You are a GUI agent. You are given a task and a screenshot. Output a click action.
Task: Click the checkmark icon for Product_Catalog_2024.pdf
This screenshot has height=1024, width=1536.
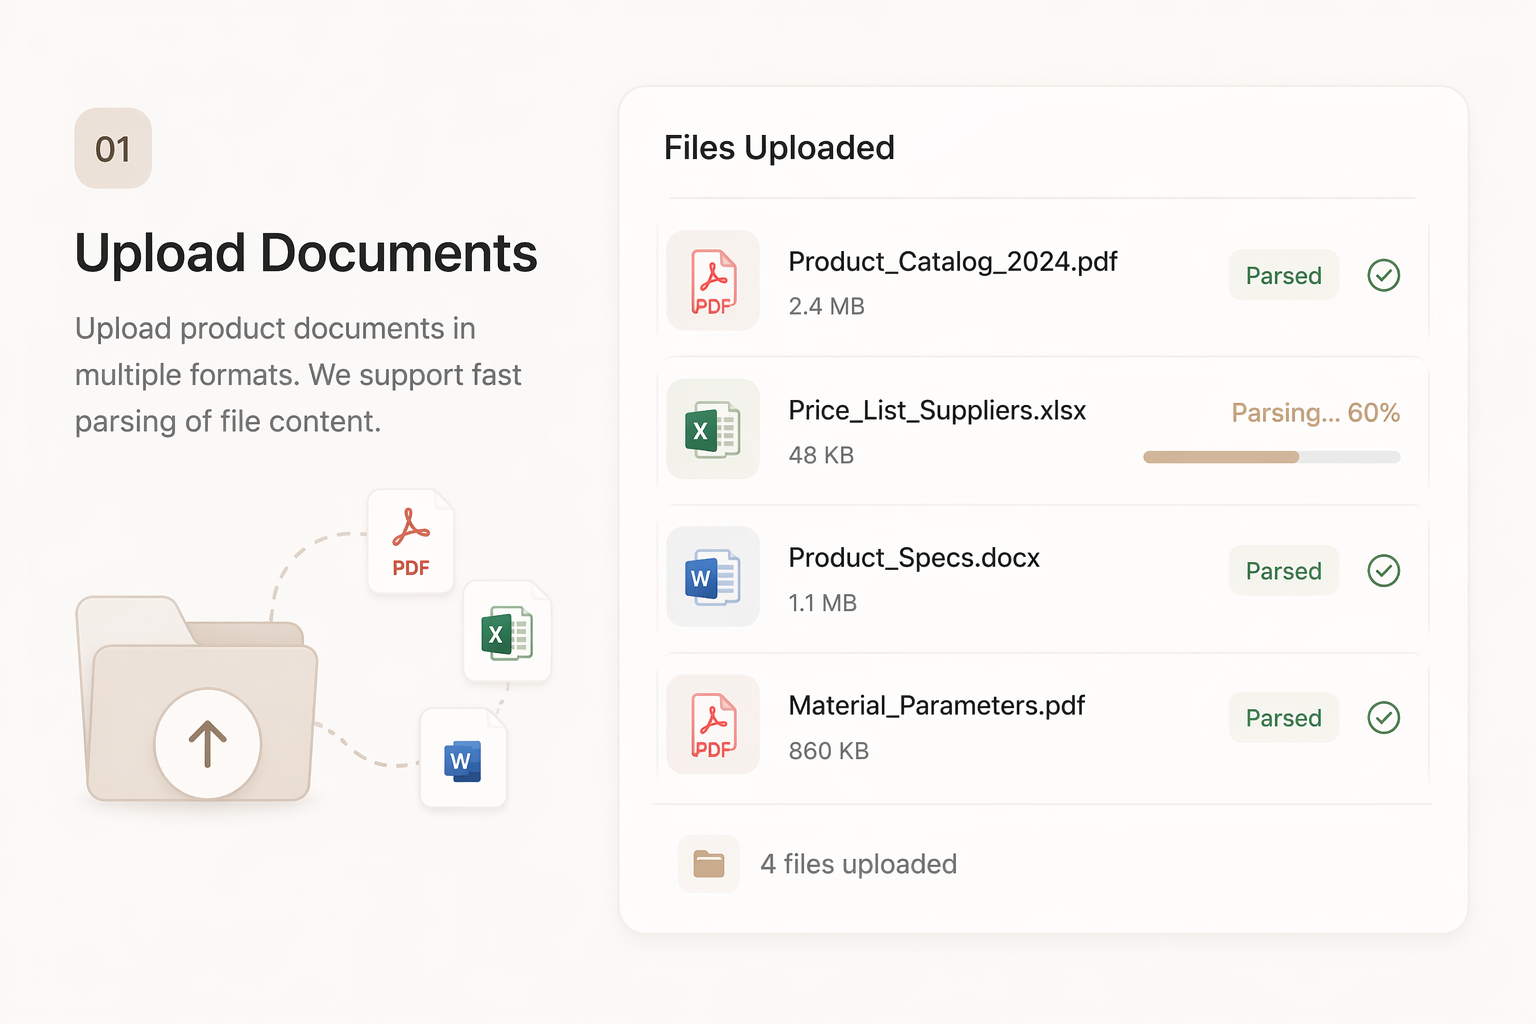[1384, 275]
